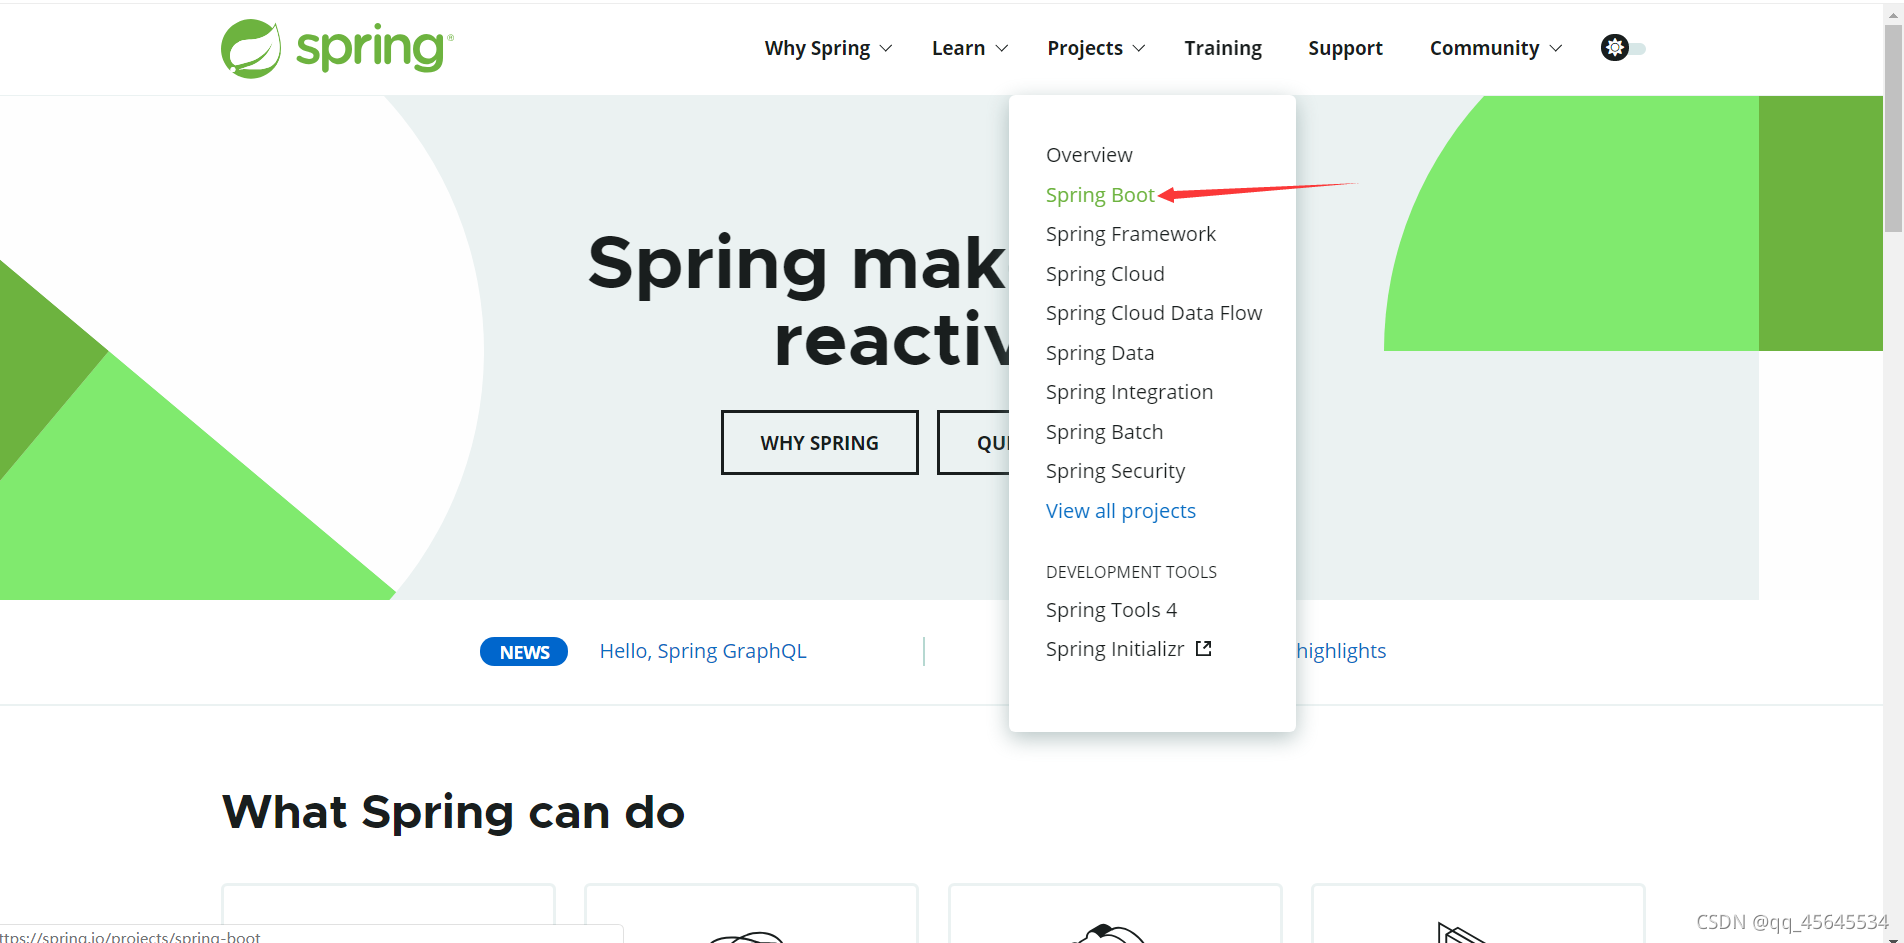Select Overview in Projects menu
1904x943 pixels.
click(x=1089, y=155)
